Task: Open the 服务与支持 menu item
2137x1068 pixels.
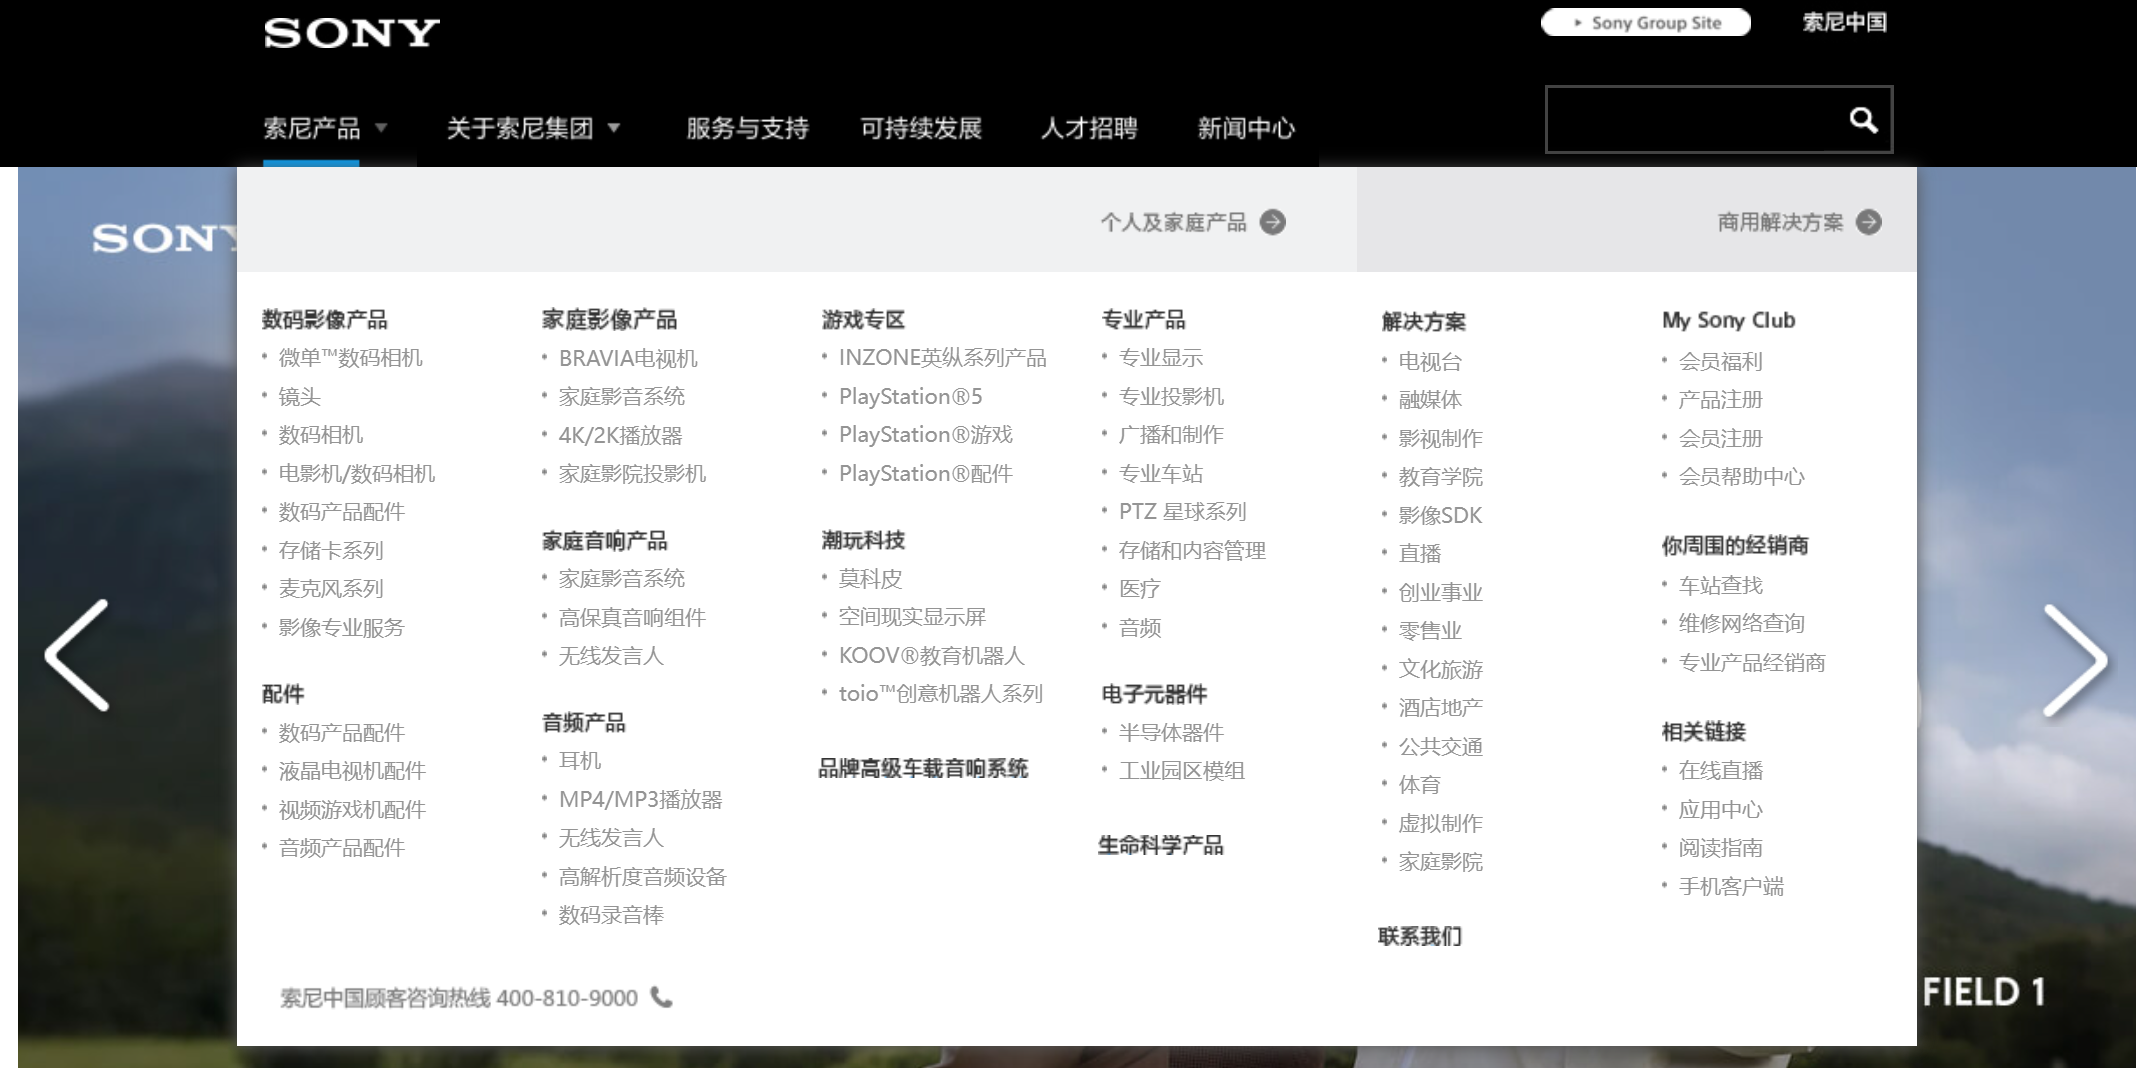Action: click(x=746, y=128)
